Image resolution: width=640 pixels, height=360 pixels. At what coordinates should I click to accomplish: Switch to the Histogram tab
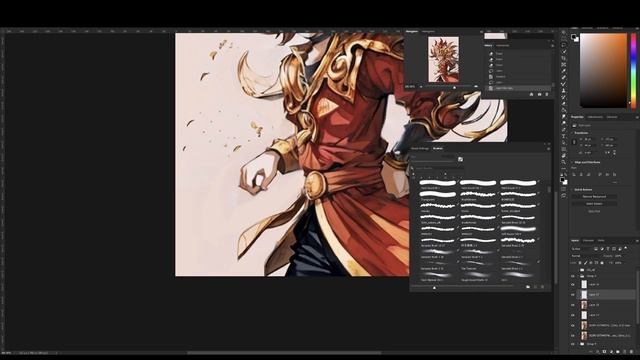click(x=428, y=31)
